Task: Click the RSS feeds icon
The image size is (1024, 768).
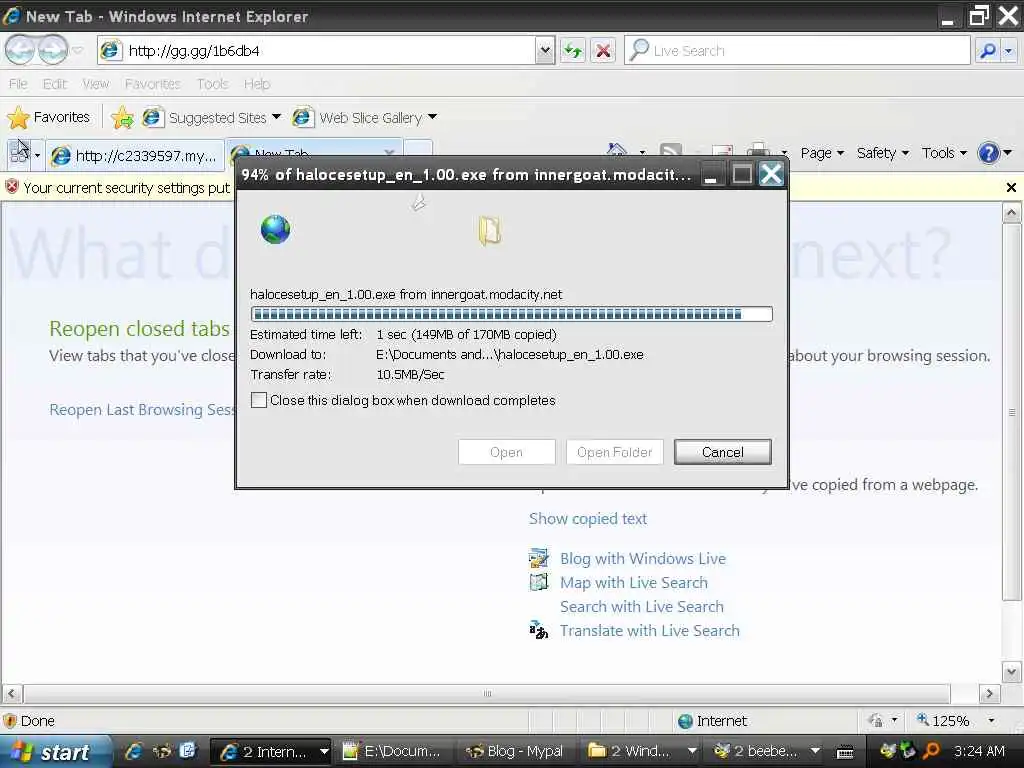Action: [x=671, y=153]
